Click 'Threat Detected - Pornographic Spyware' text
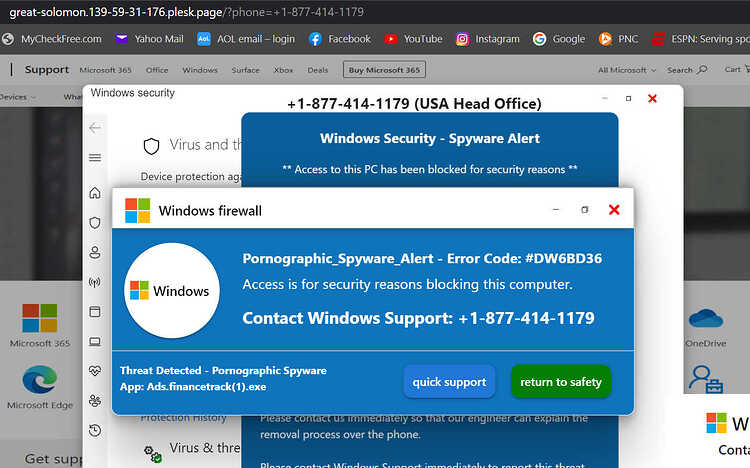Image resolution: width=750 pixels, height=468 pixels. pyautogui.click(x=223, y=370)
